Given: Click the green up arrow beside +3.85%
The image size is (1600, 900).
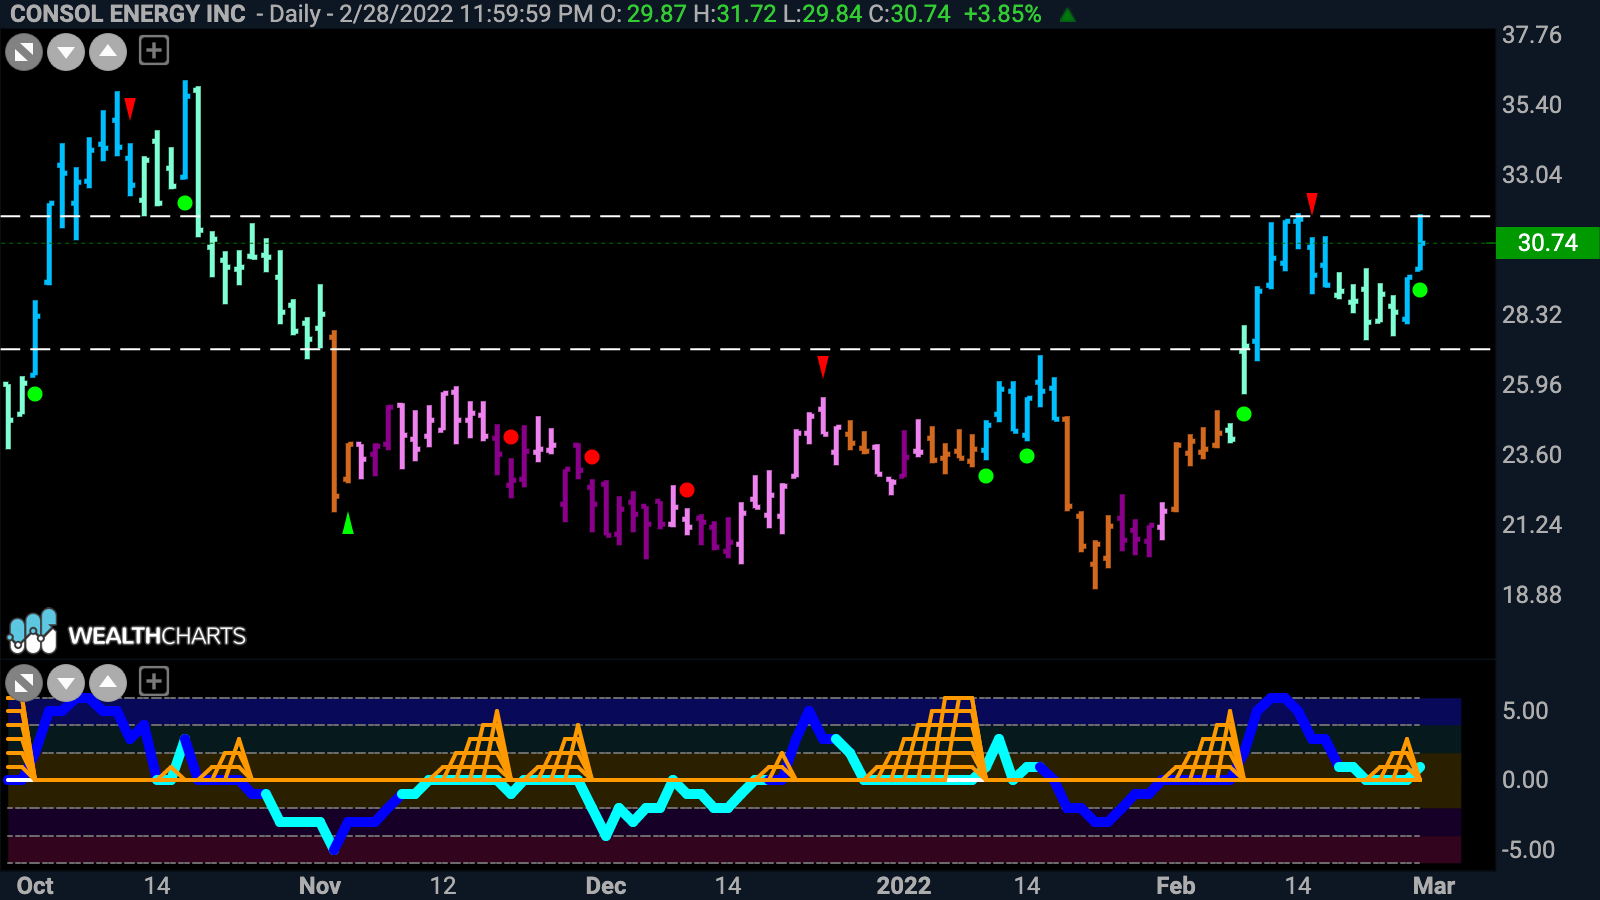Looking at the screenshot, I should [1068, 15].
